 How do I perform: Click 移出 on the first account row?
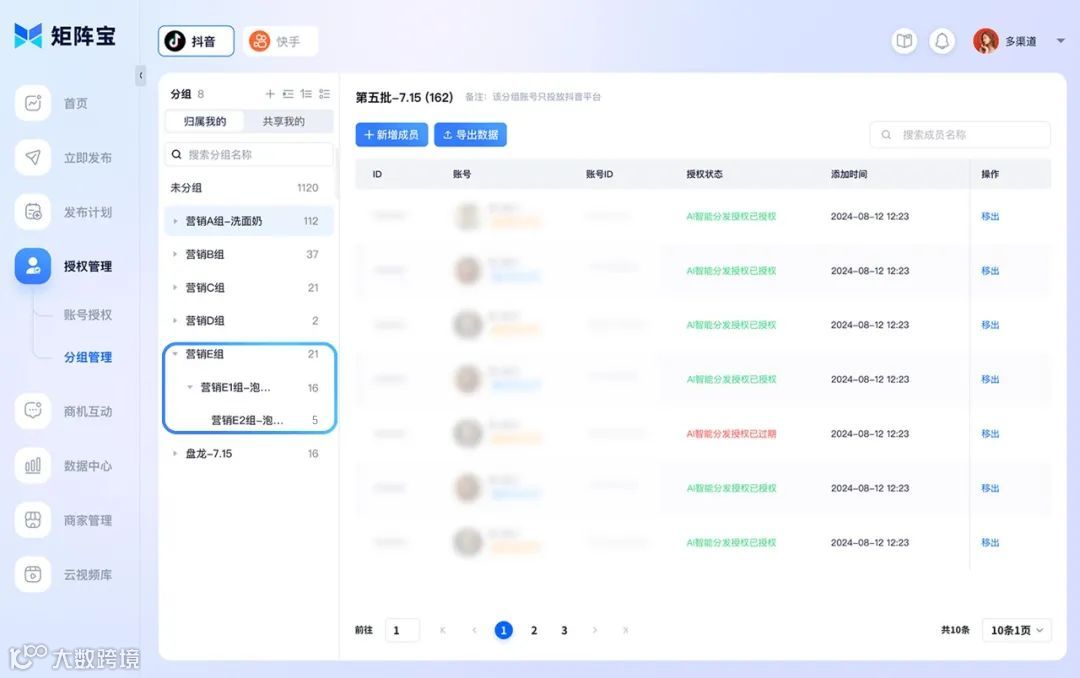(990, 215)
